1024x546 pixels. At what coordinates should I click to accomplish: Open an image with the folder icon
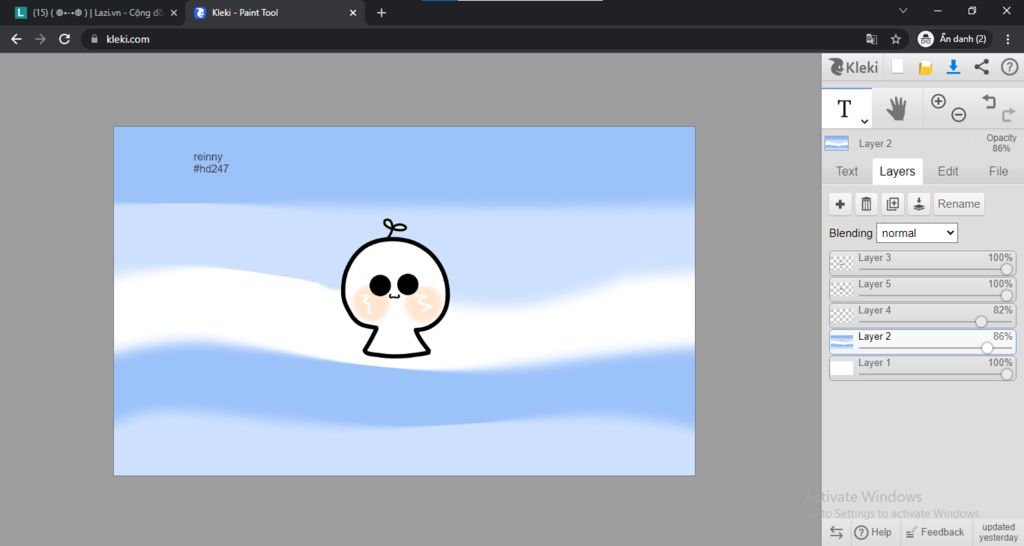click(925, 67)
